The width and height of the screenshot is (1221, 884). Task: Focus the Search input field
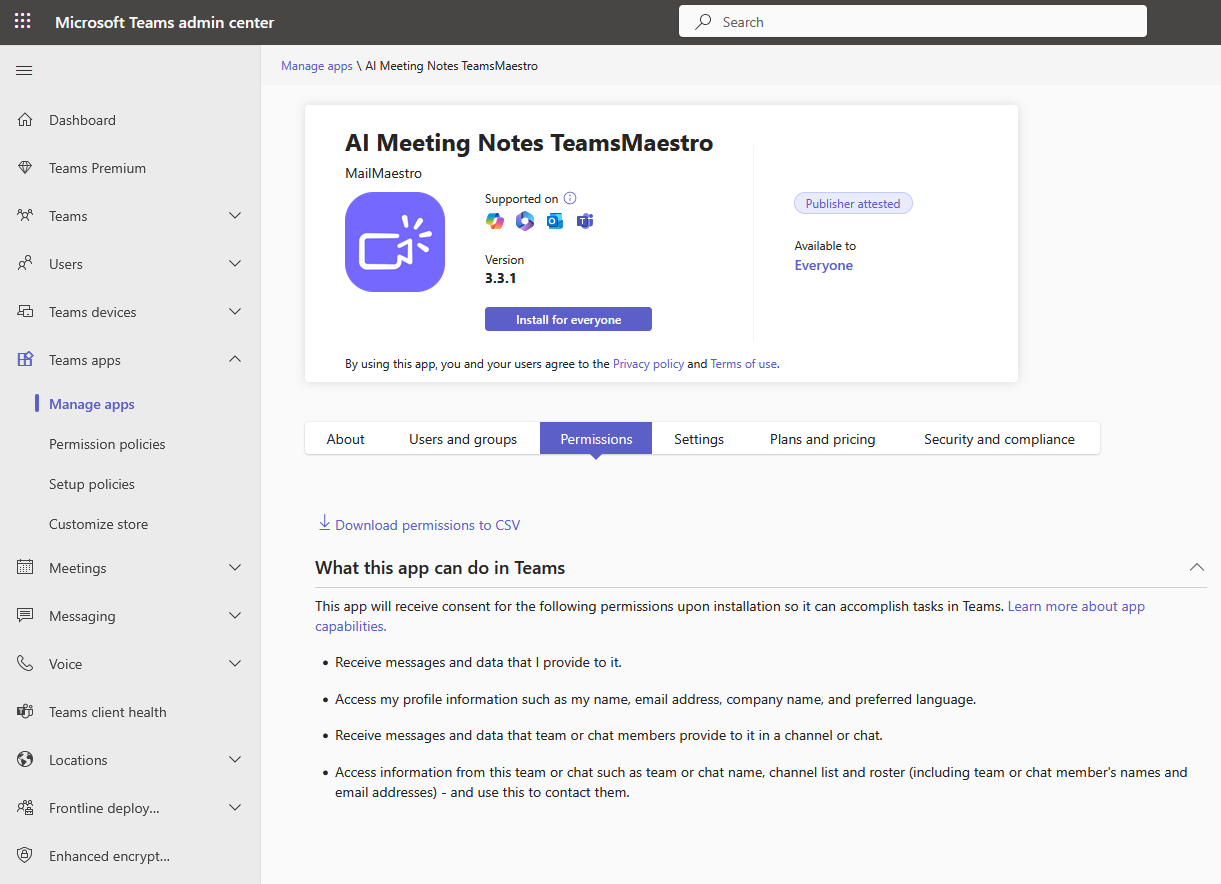(913, 22)
